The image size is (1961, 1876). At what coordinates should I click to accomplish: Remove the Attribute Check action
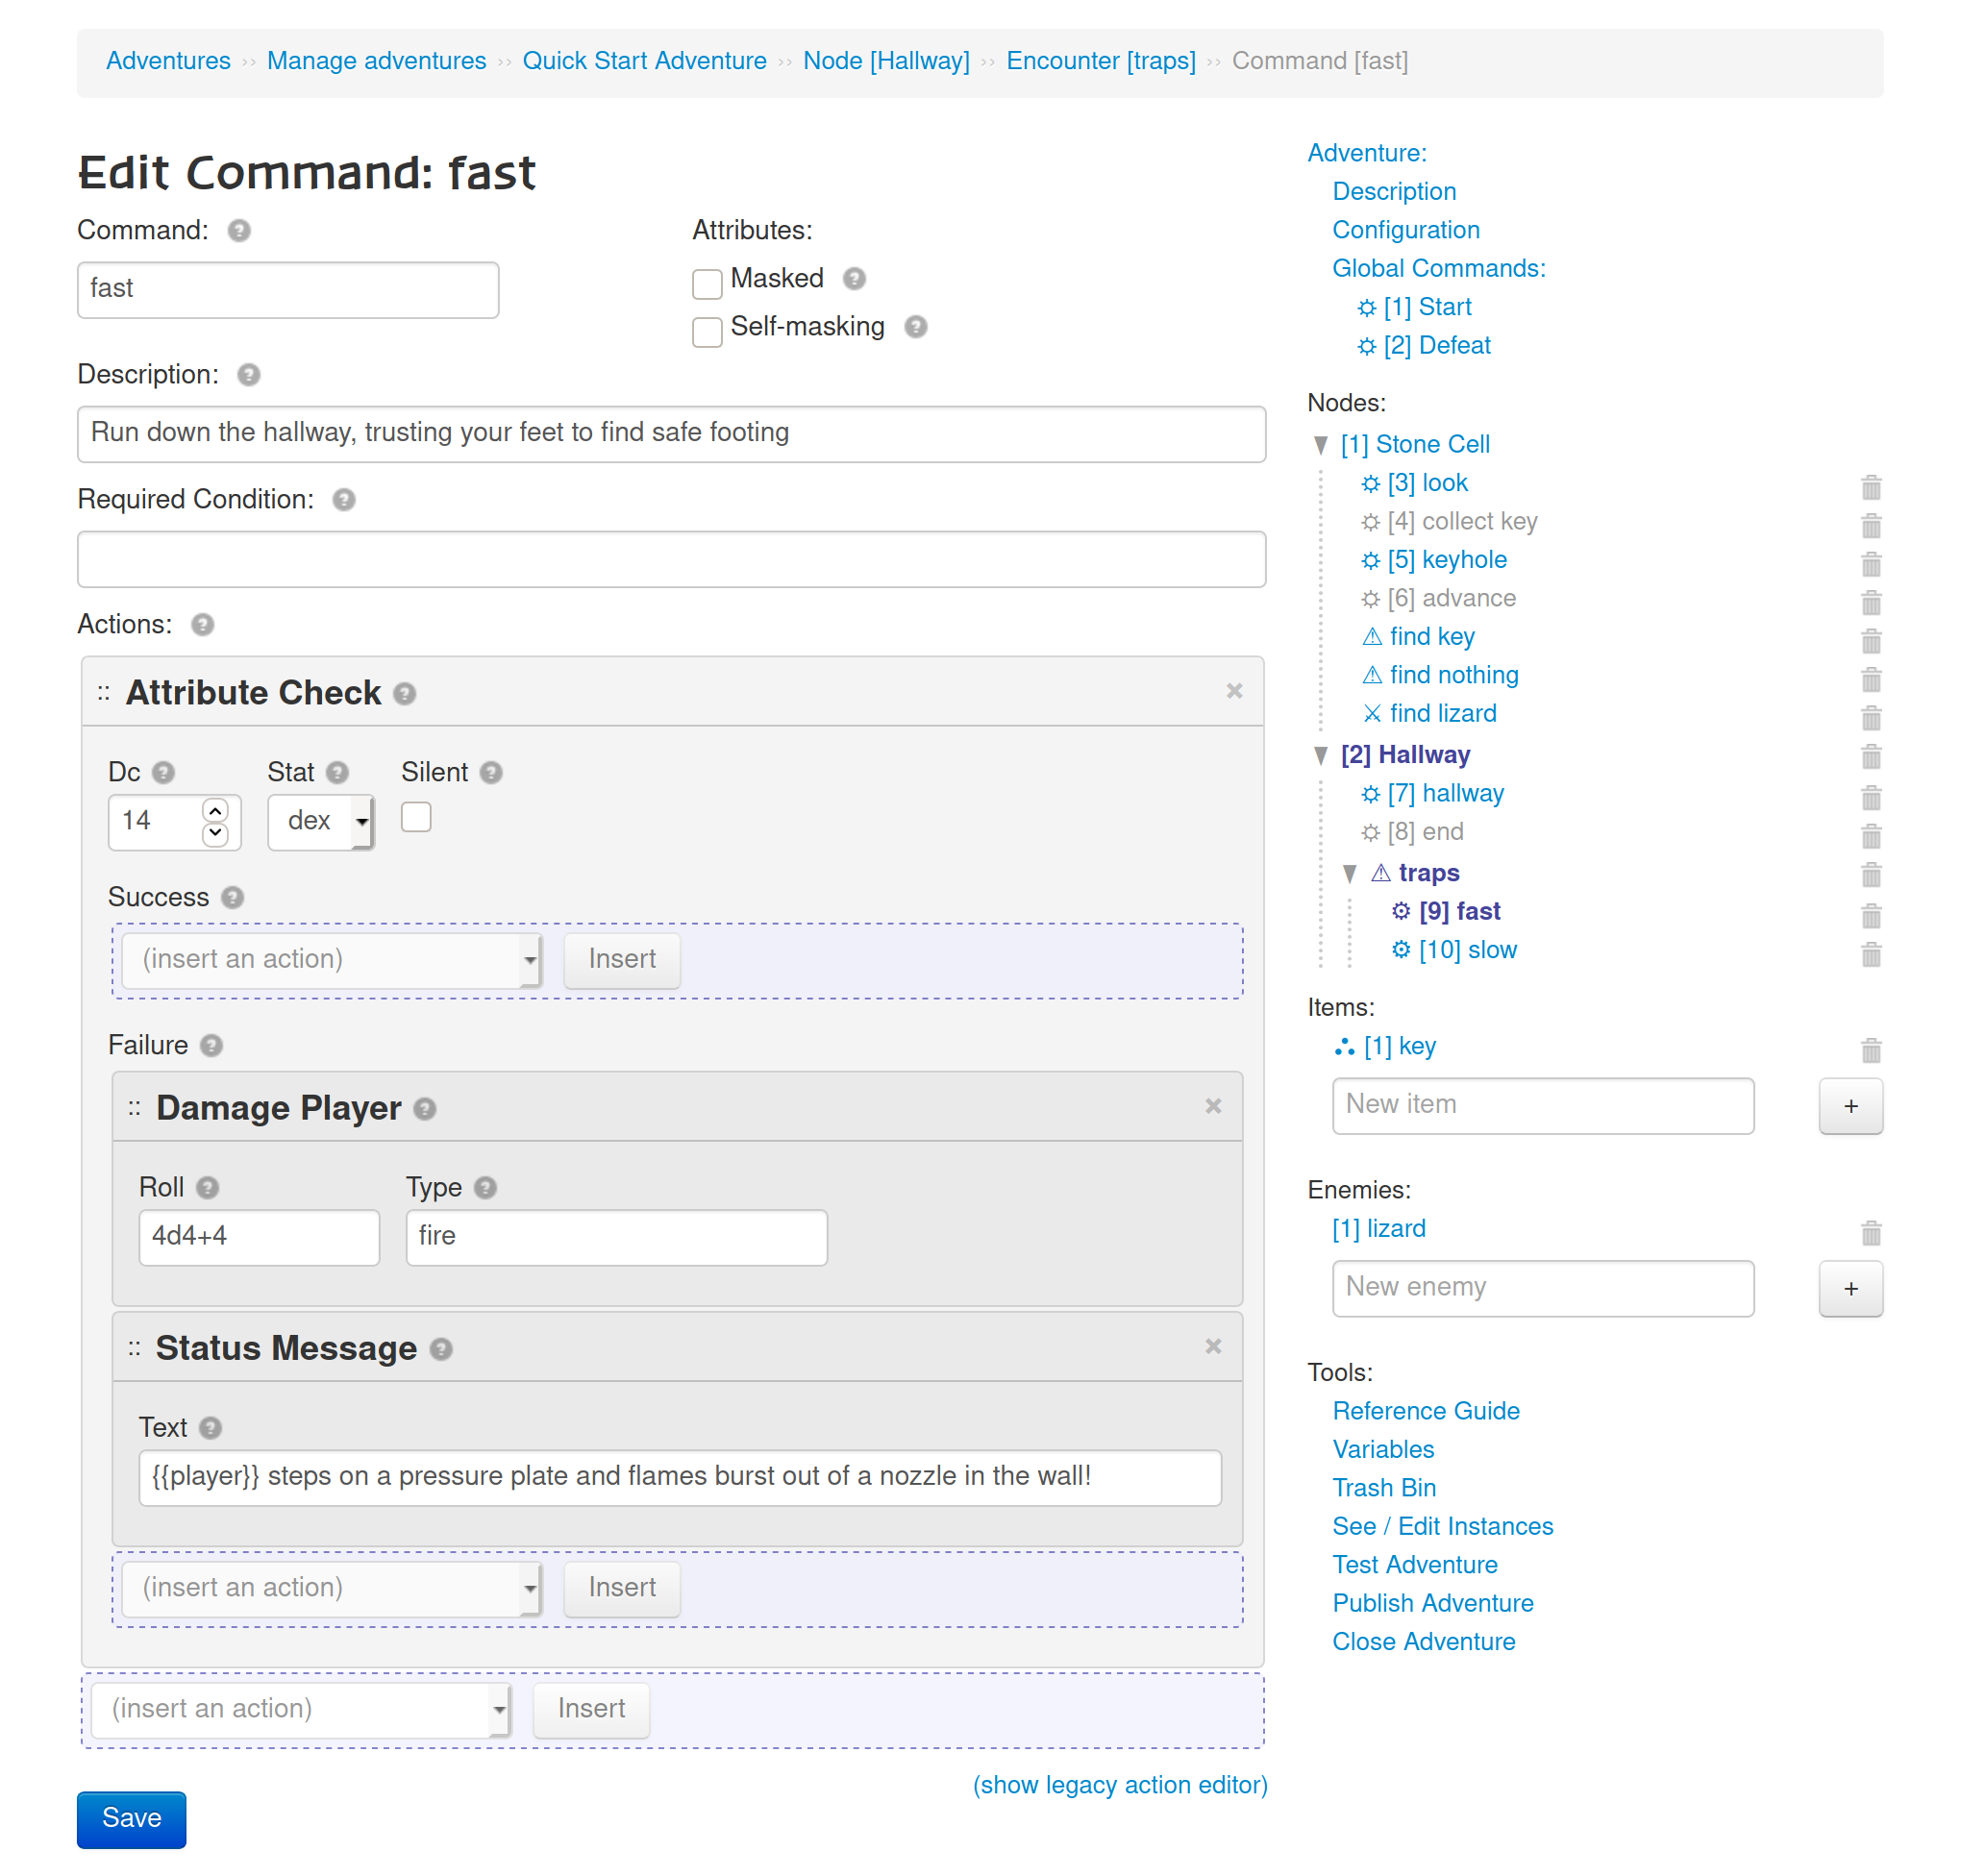tap(1234, 691)
